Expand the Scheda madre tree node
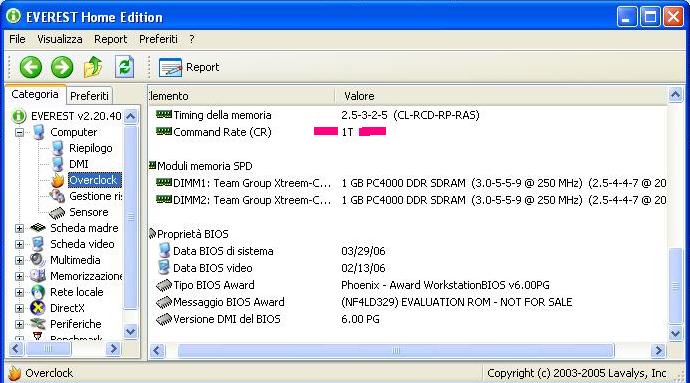The image size is (690, 383). click(x=19, y=228)
